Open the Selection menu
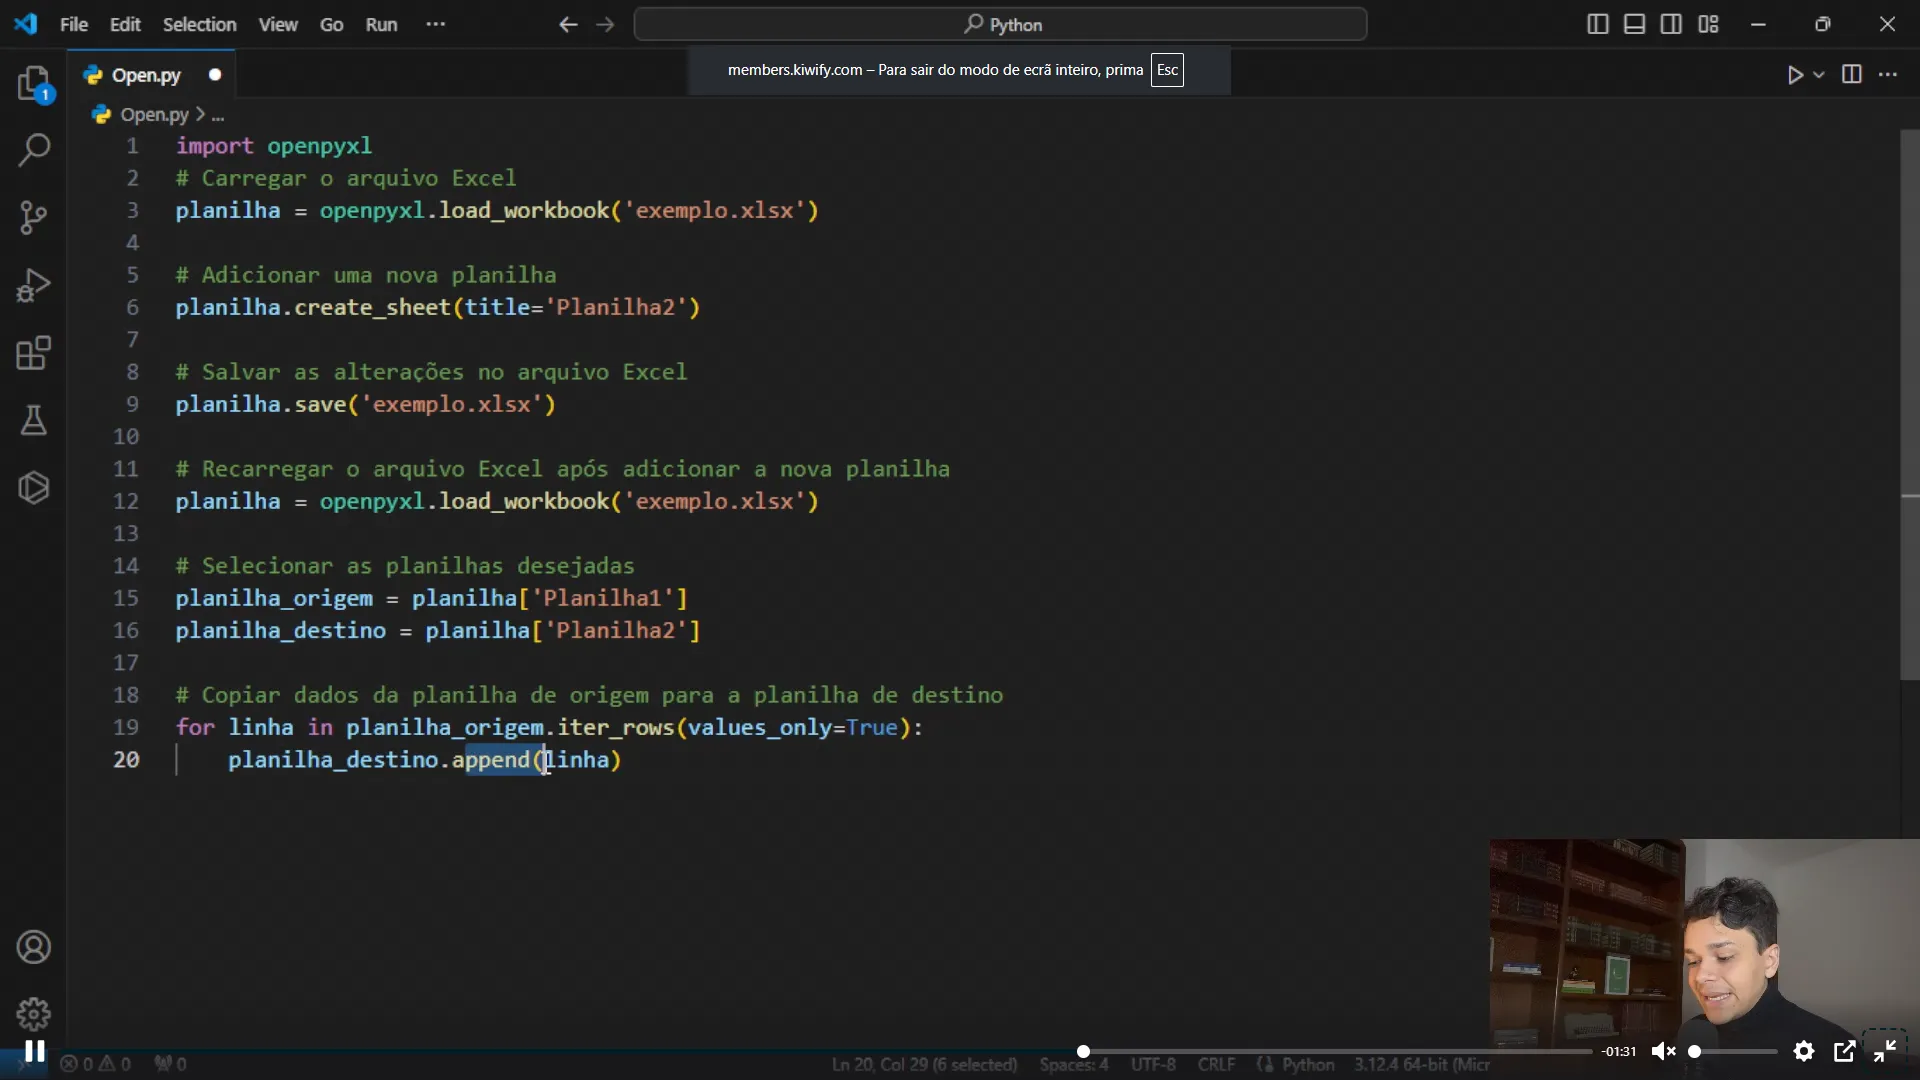Image resolution: width=1920 pixels, height=1080 pixels. (x=200, y=24)
